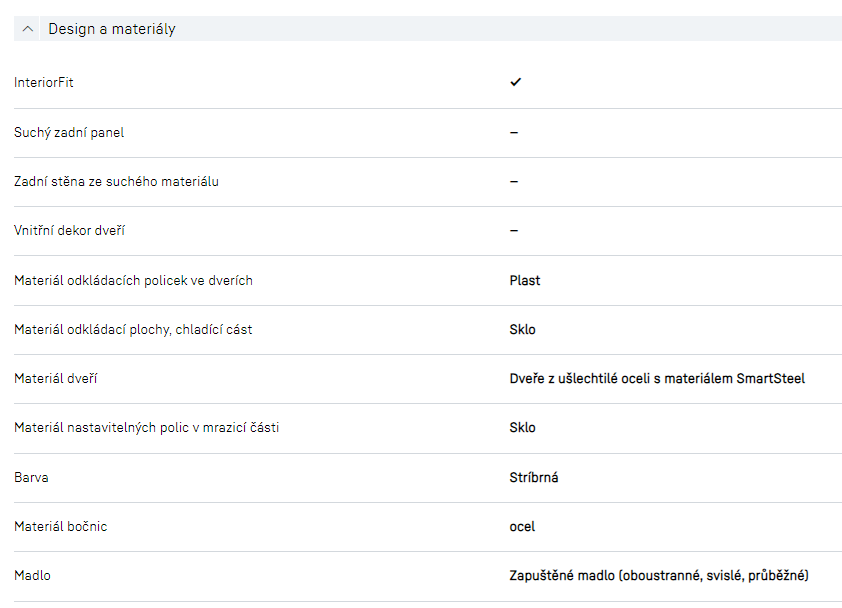Click the Plast value text
Viewport: 842px width, 608px height.
tap(525, 280)
